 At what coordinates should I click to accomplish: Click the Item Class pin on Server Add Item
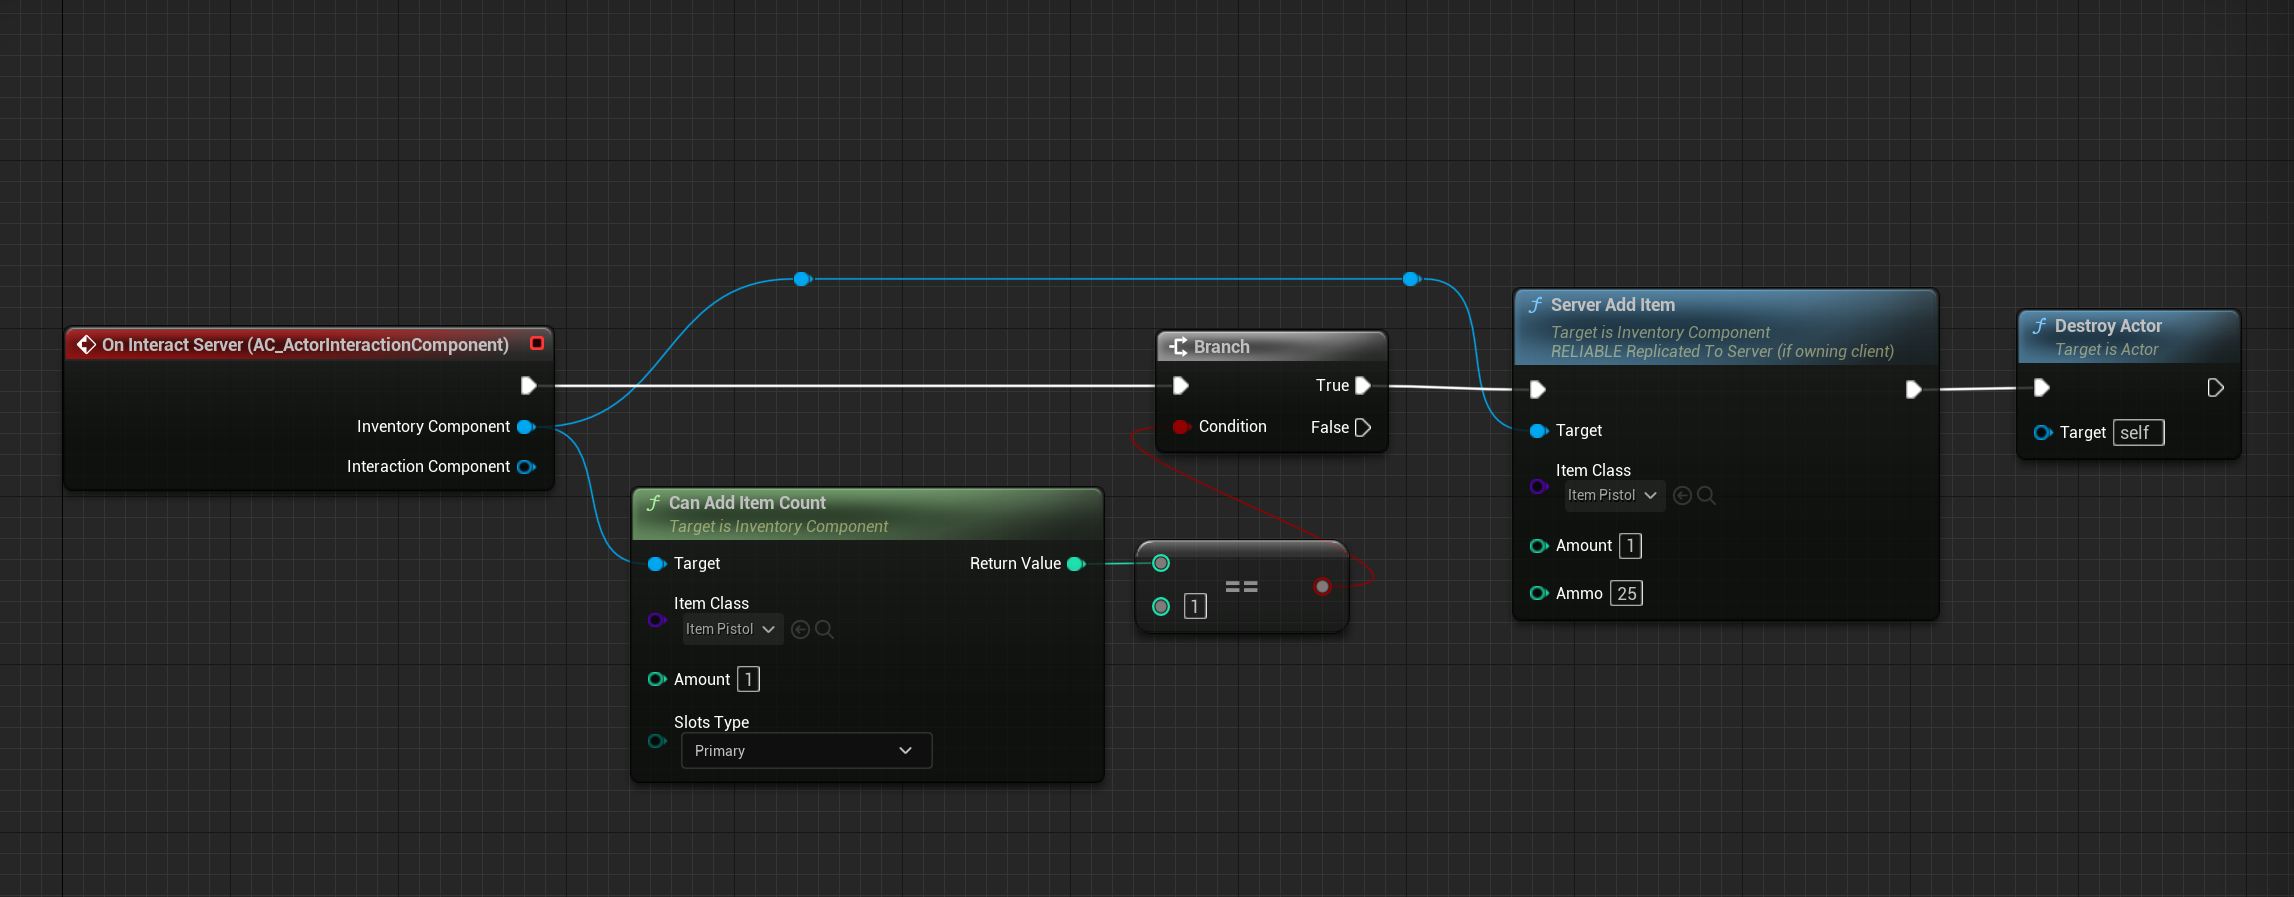tap(1539, 487)
